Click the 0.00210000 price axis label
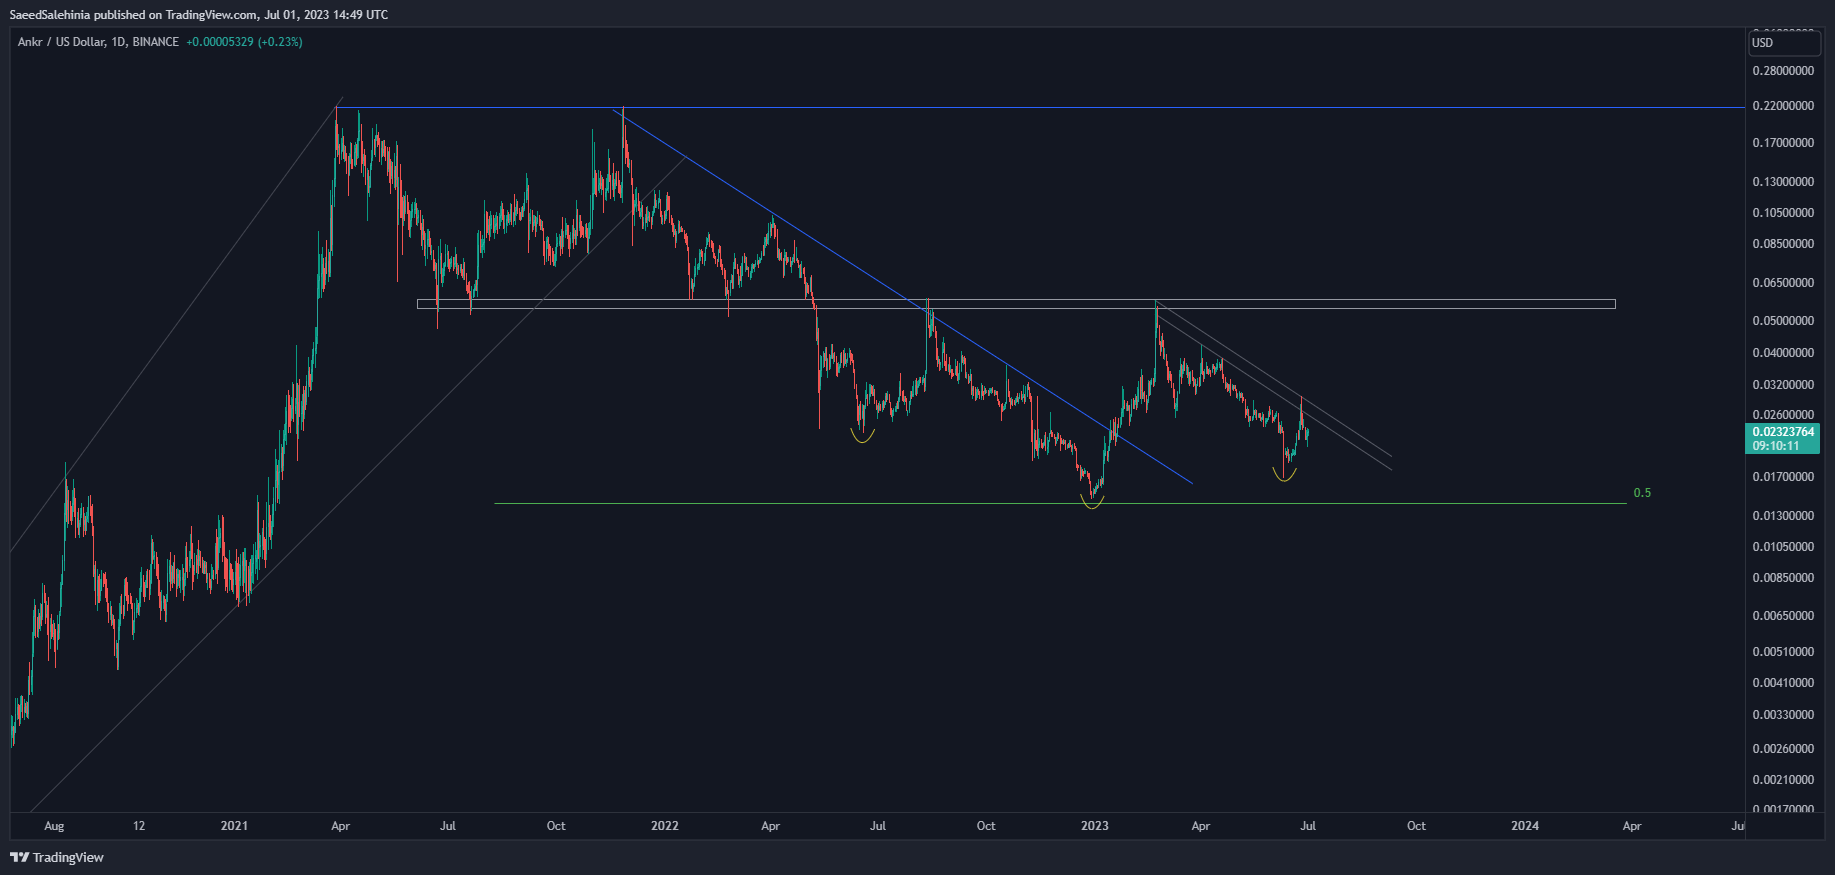Viewport: 1835px width, 875px height. click(x=1783, y=780)
